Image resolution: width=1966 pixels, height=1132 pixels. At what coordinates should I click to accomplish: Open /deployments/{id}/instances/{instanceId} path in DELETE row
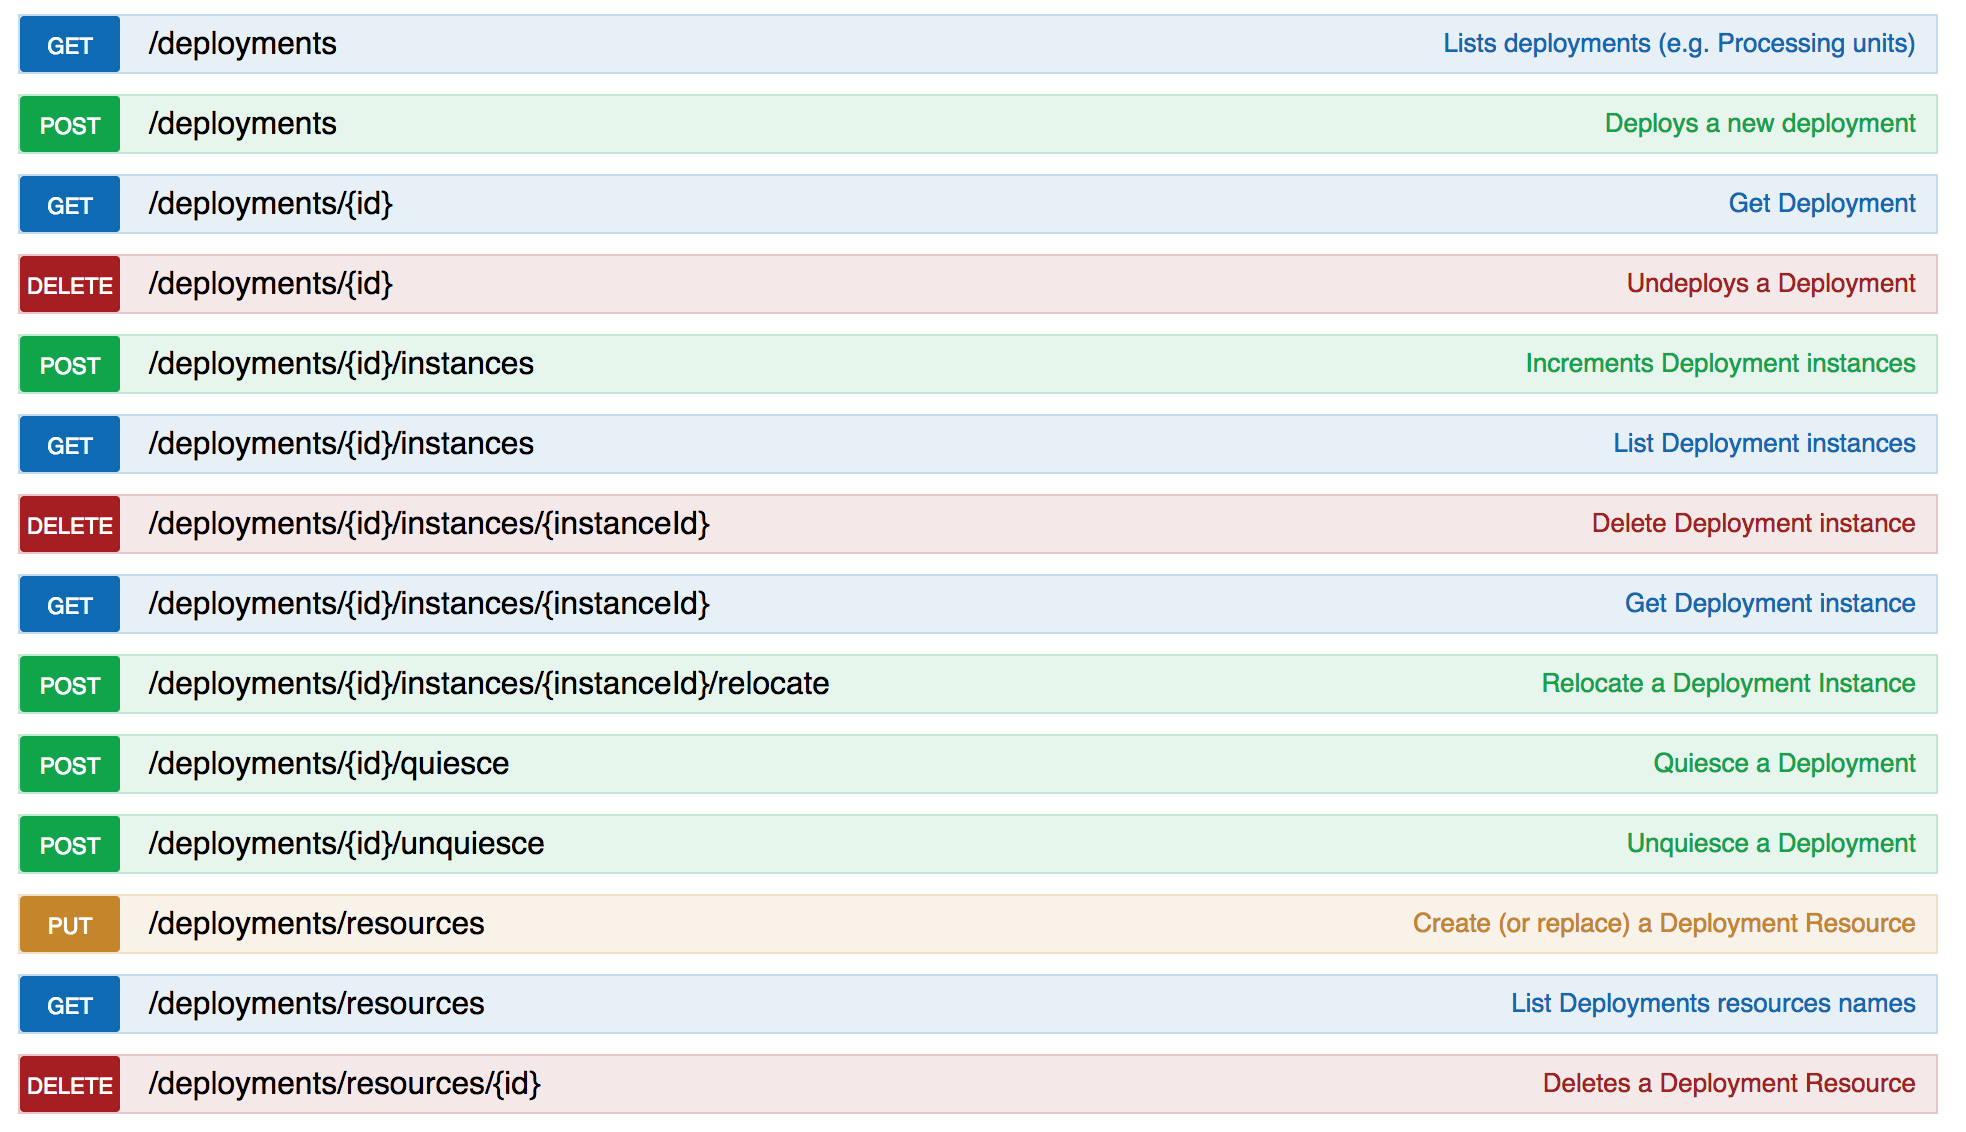[429, 524]
